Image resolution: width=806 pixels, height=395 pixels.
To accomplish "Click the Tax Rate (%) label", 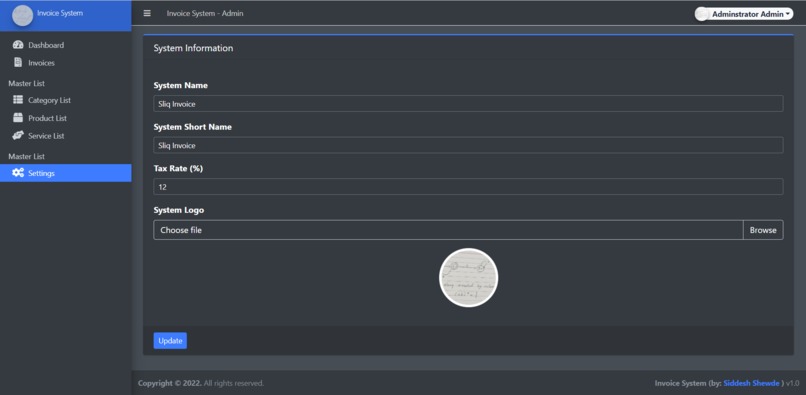I will pos(178,168).
